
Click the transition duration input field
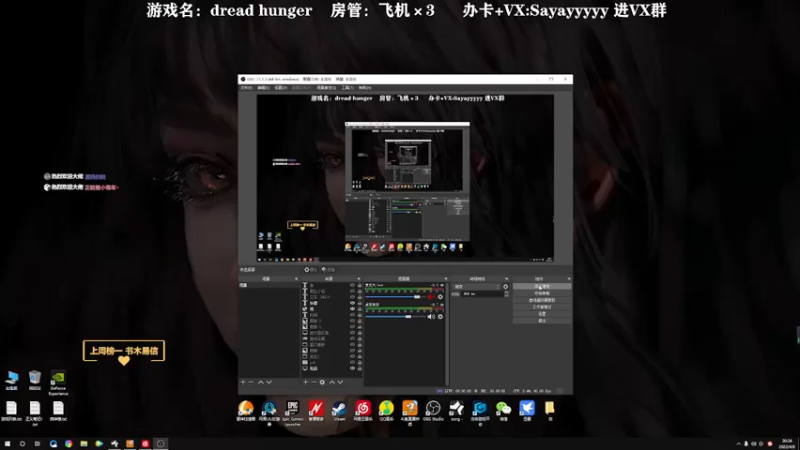pyautogui.click(x=483, y=294)
